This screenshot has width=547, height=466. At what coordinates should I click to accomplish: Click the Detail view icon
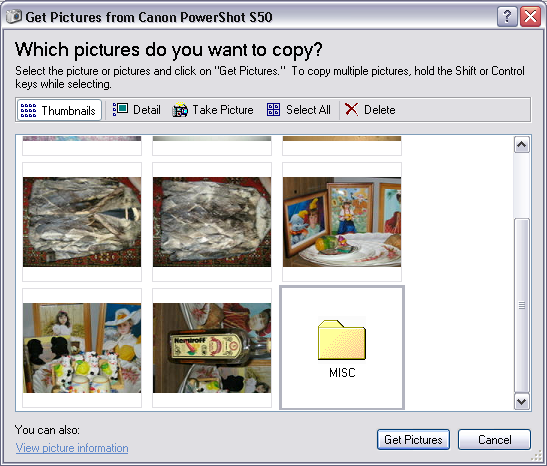coord(120,110)
